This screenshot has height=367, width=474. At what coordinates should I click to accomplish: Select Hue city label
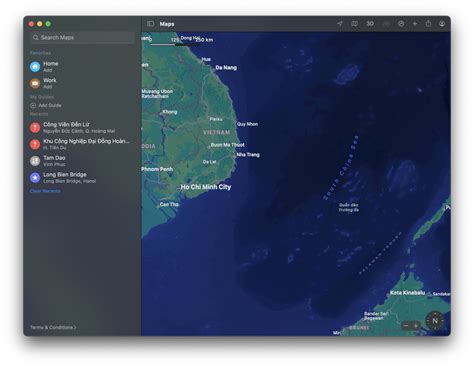(206, 59)
